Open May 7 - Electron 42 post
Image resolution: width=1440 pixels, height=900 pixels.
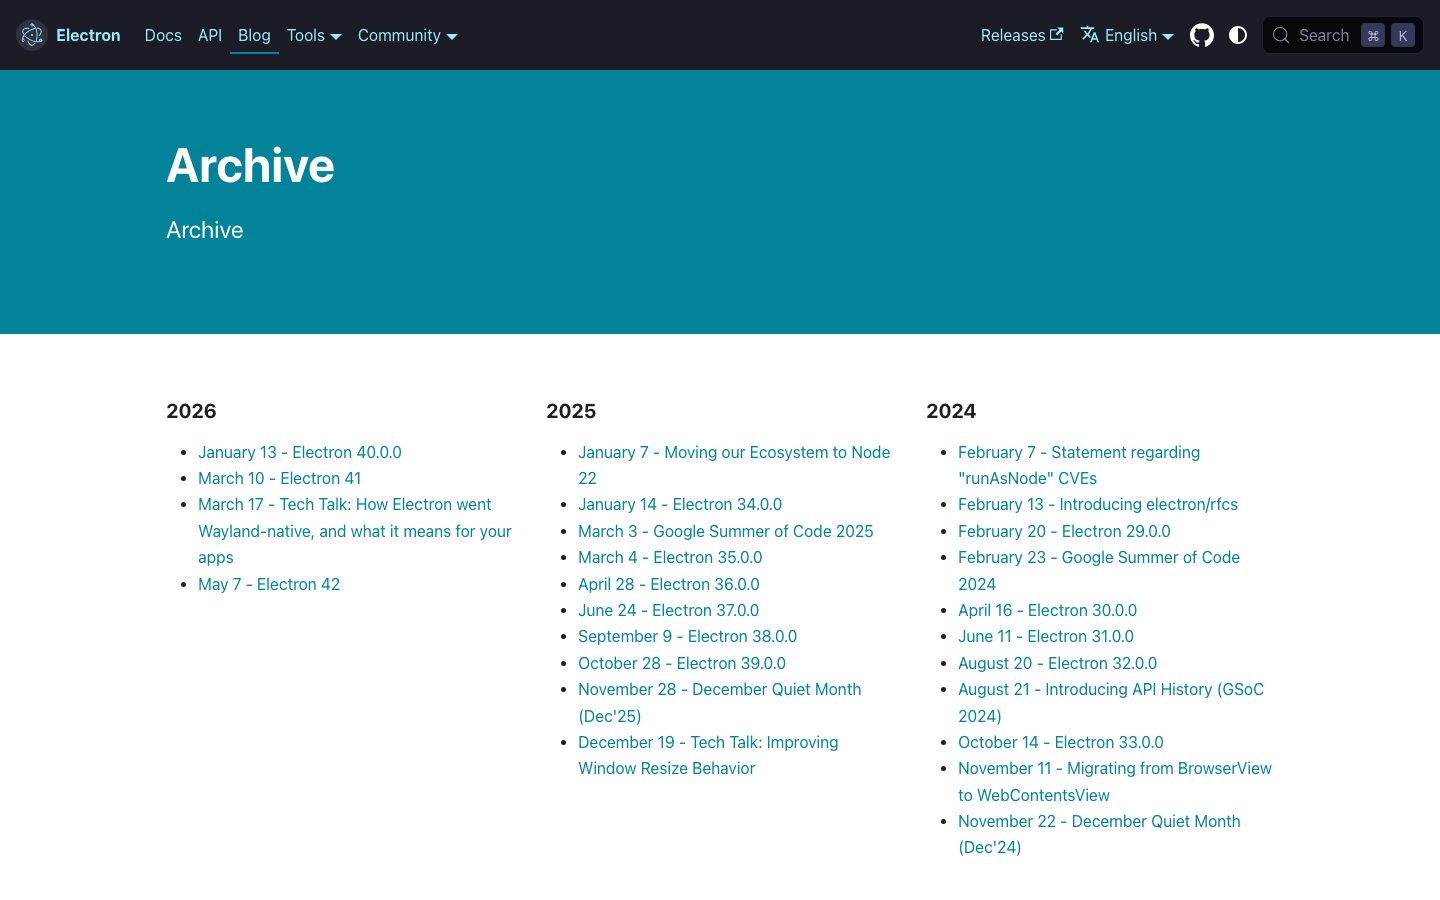point(269,584)
